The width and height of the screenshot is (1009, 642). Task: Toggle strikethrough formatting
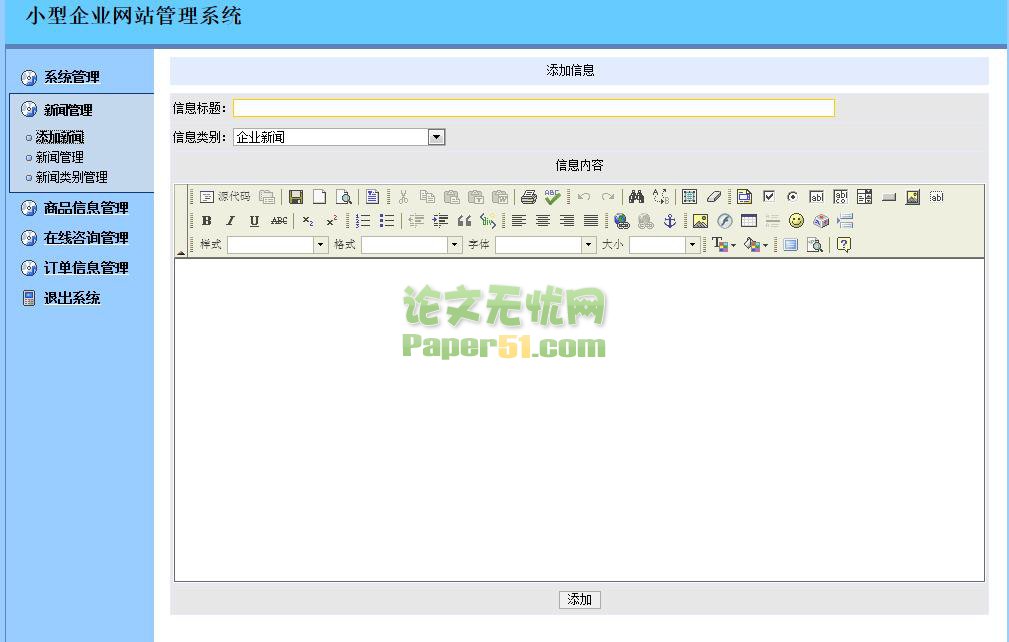click(279, 221)
